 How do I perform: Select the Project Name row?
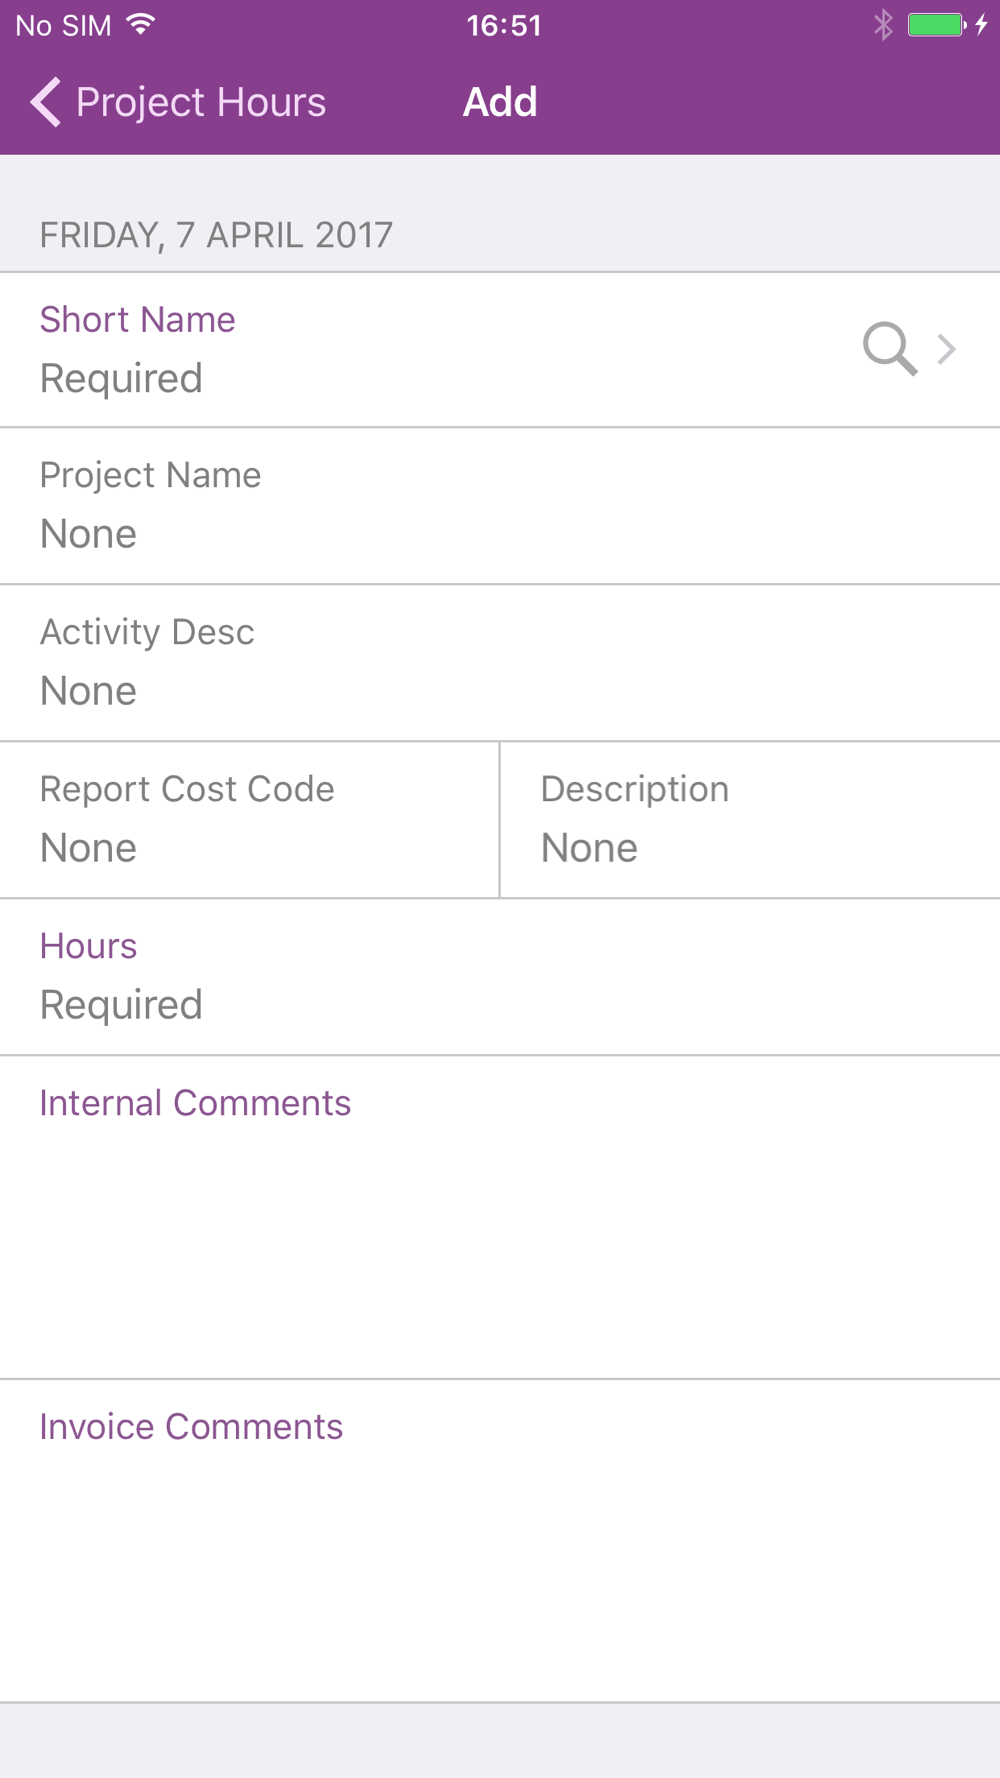point(500,506)
